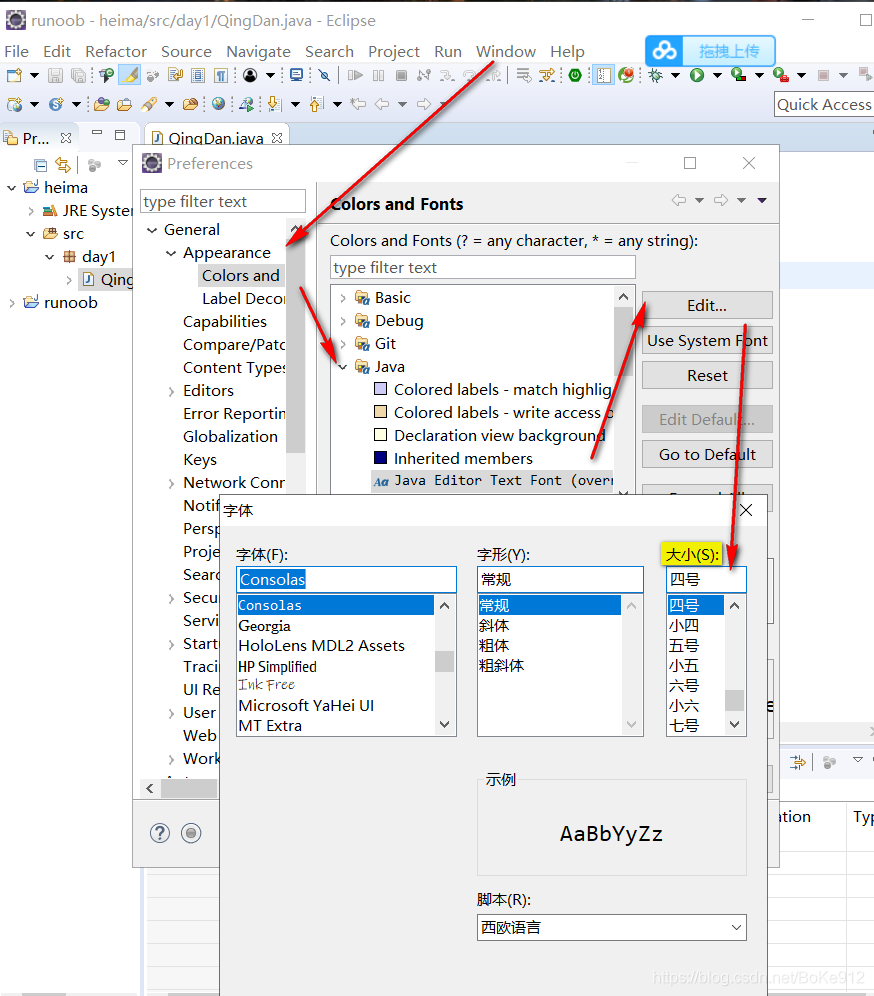Expand the Debug fonts category
874x996 pixels.
(x=343, y=321)
